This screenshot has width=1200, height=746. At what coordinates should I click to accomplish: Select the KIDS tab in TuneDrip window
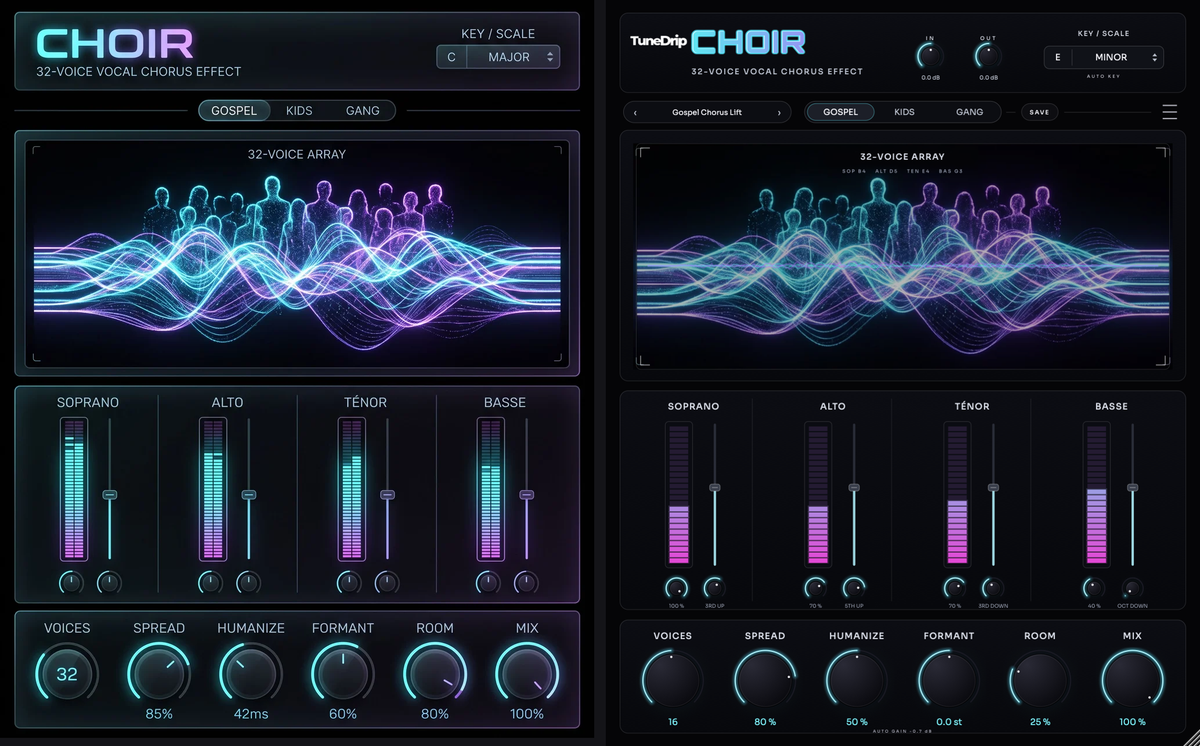(904, 112)
